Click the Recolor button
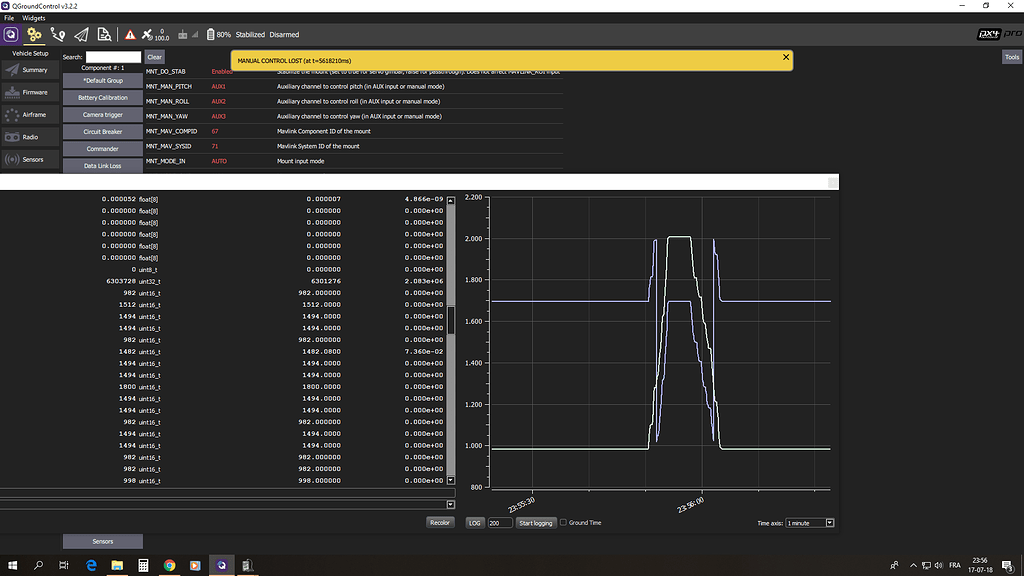1024x576 pixels. [x=439, y=523]
